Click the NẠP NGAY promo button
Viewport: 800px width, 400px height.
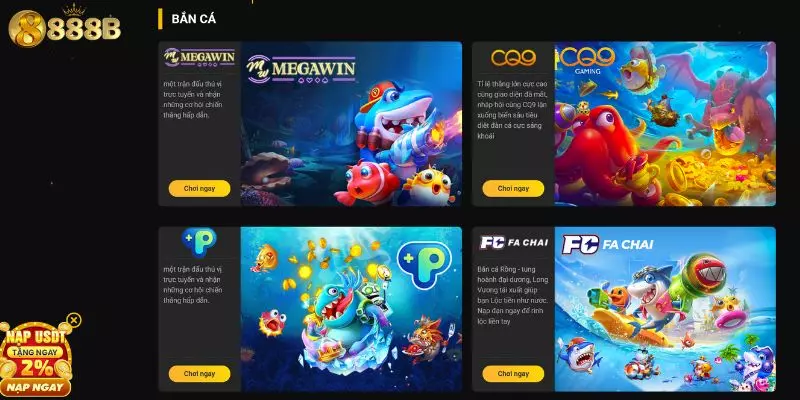36,387
